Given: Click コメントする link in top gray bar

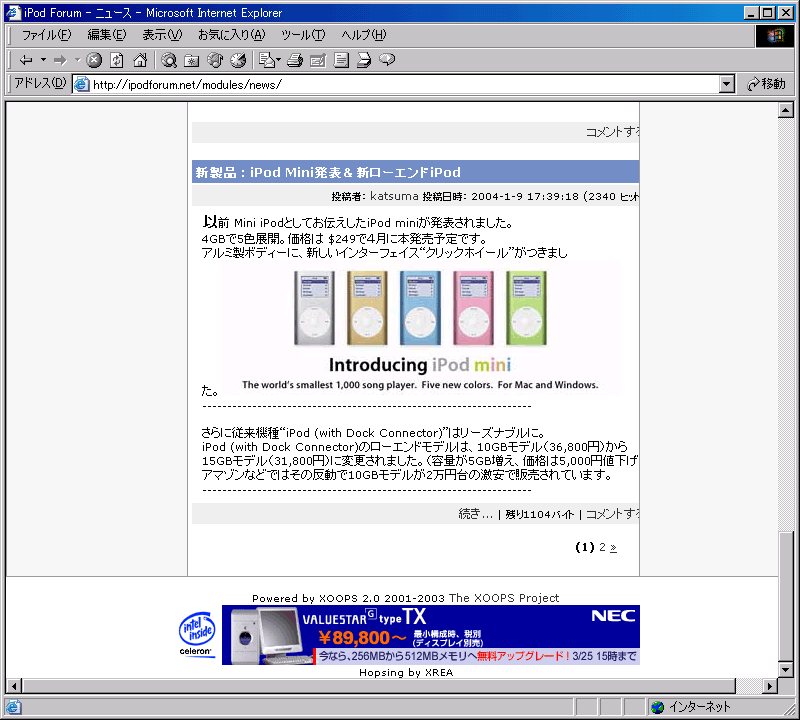Looking at the screenshot, I should (x=612, y=132).
